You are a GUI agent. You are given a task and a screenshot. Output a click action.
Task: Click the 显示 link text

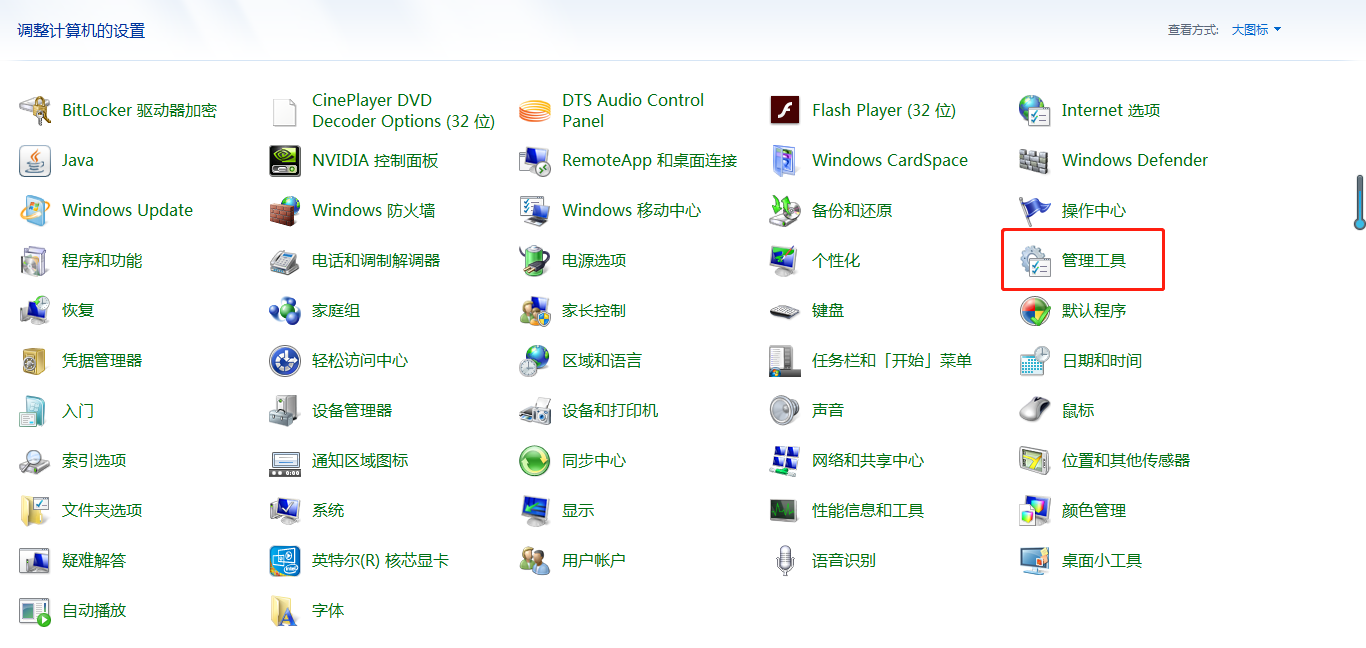[578, 510]
